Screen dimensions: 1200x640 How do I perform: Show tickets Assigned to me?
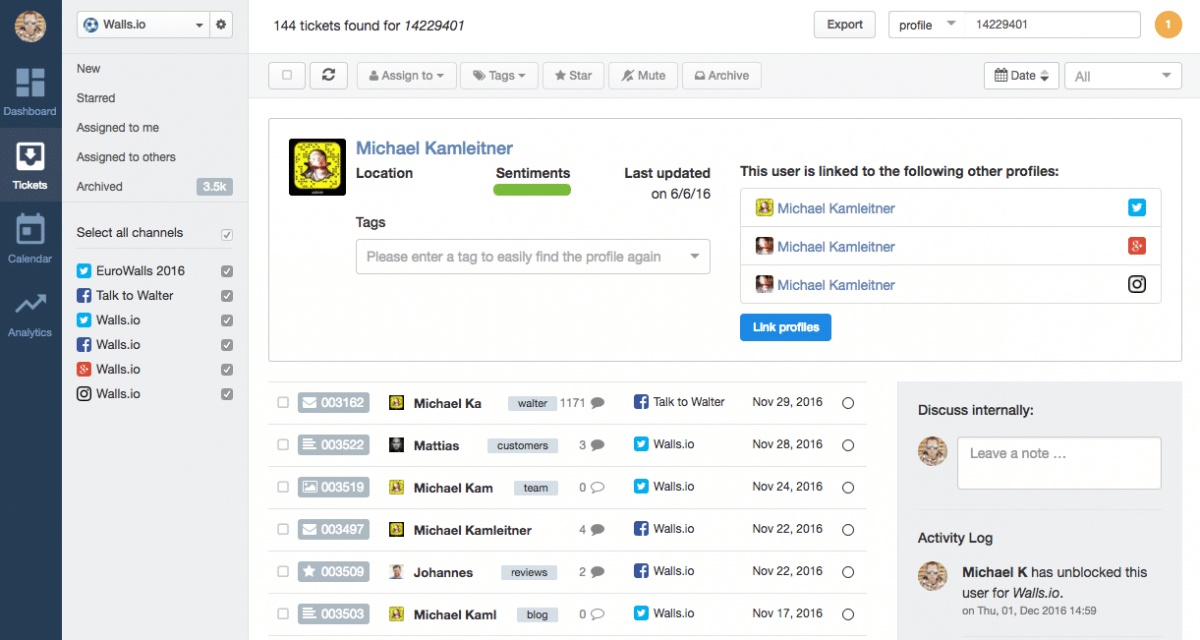tap(118, 128)
